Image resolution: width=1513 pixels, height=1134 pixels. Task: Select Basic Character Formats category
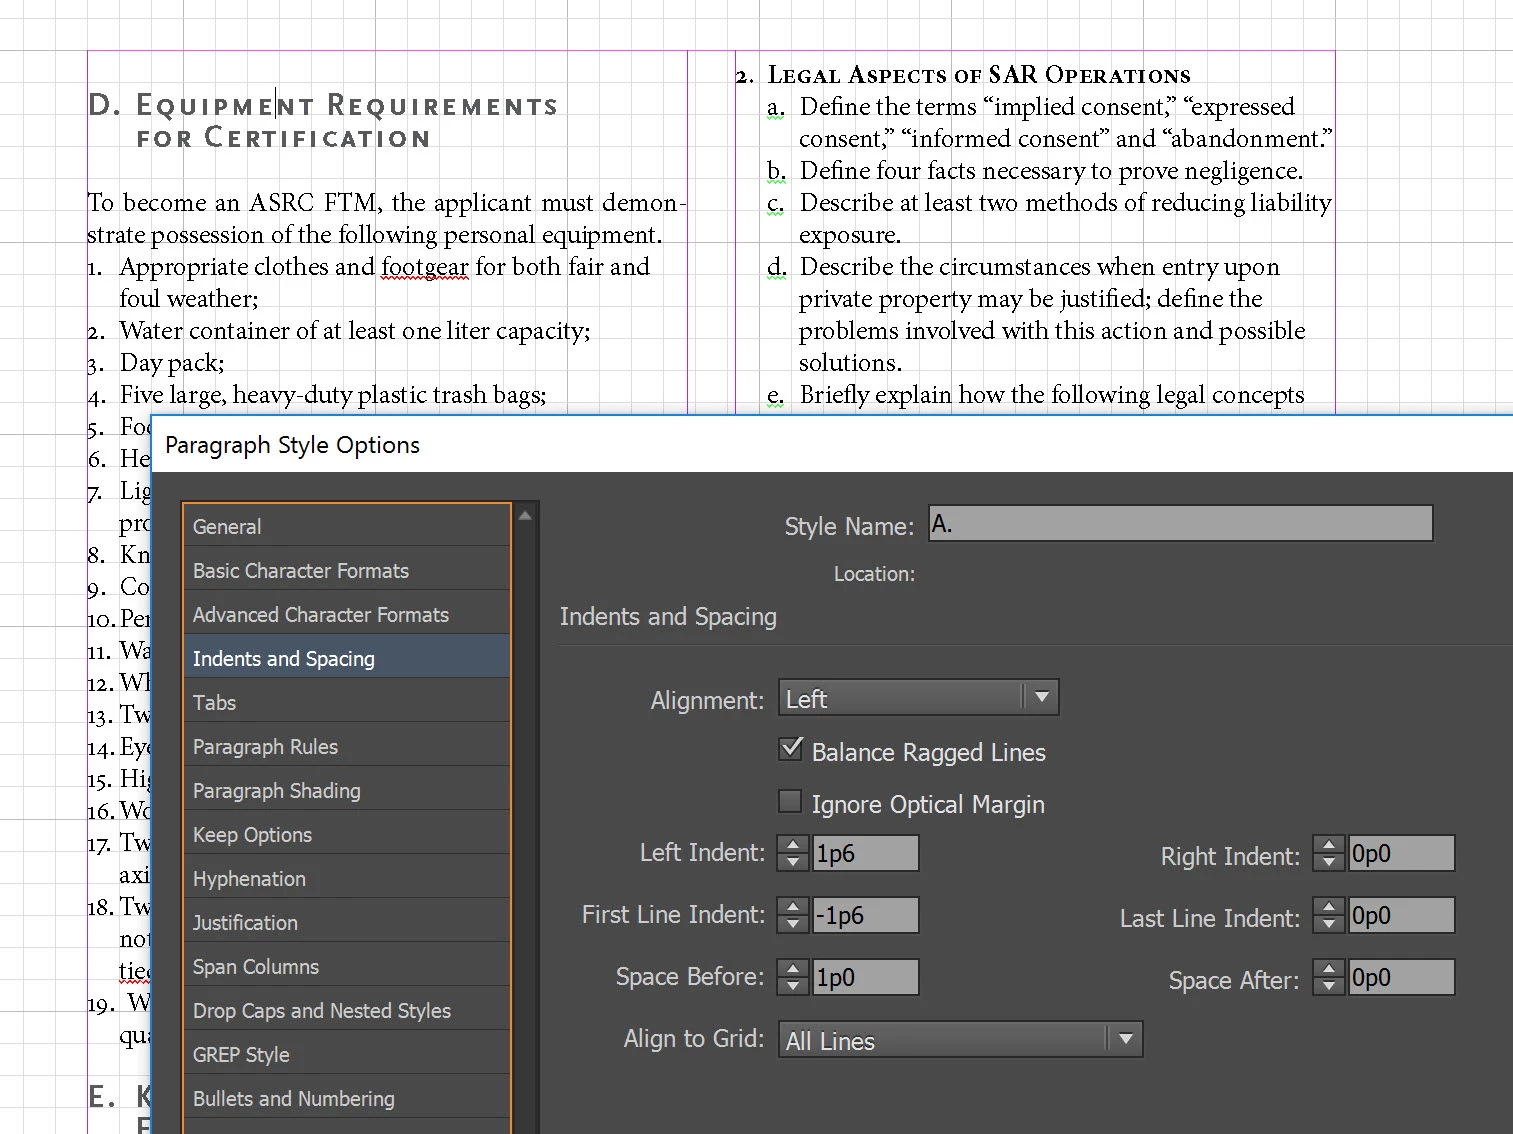click(x=347, y=570)
